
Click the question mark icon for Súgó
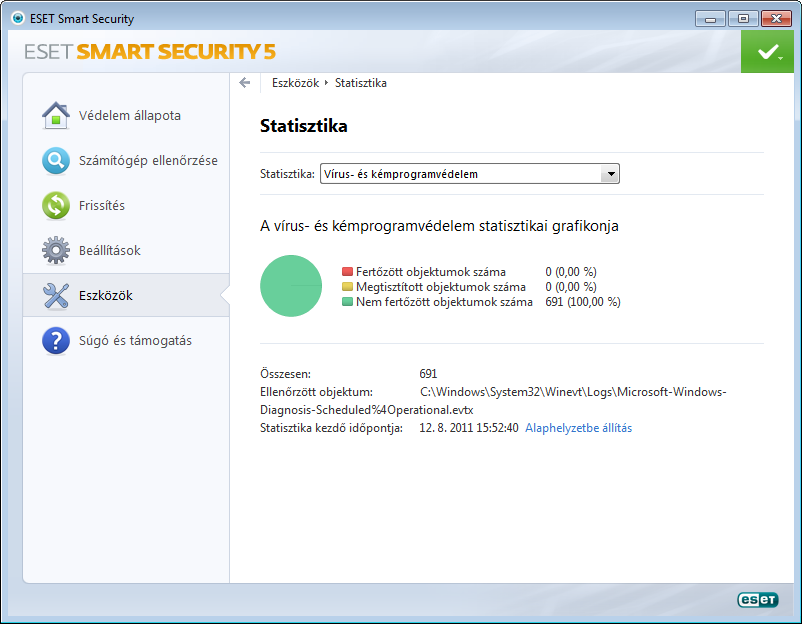pyautogui.click(x=56, y=341)
